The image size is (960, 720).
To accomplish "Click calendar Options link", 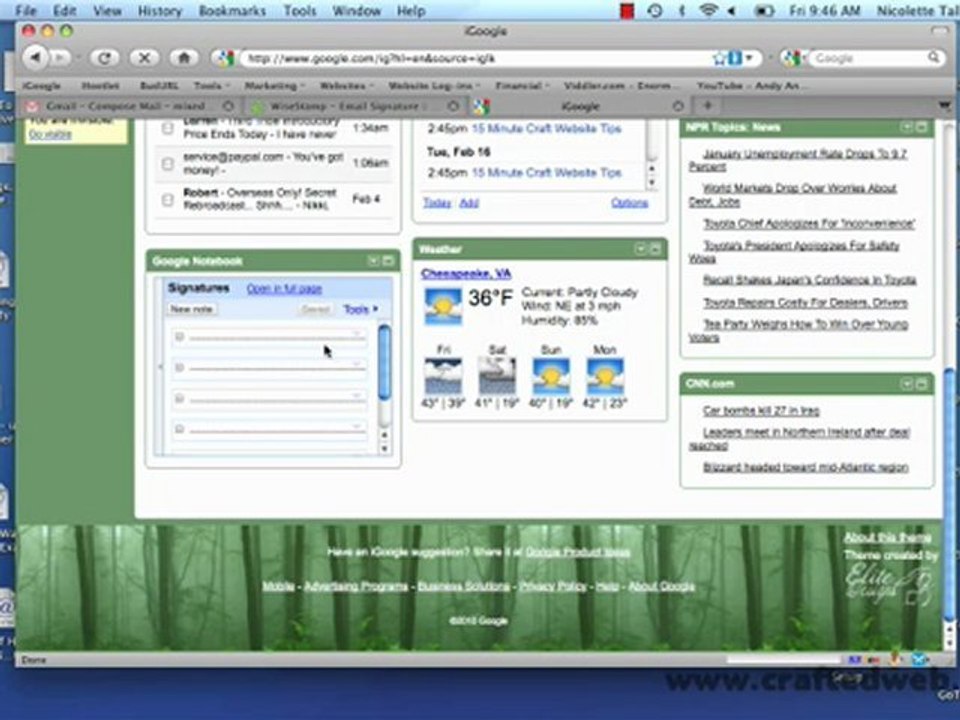I will (629, 203).
